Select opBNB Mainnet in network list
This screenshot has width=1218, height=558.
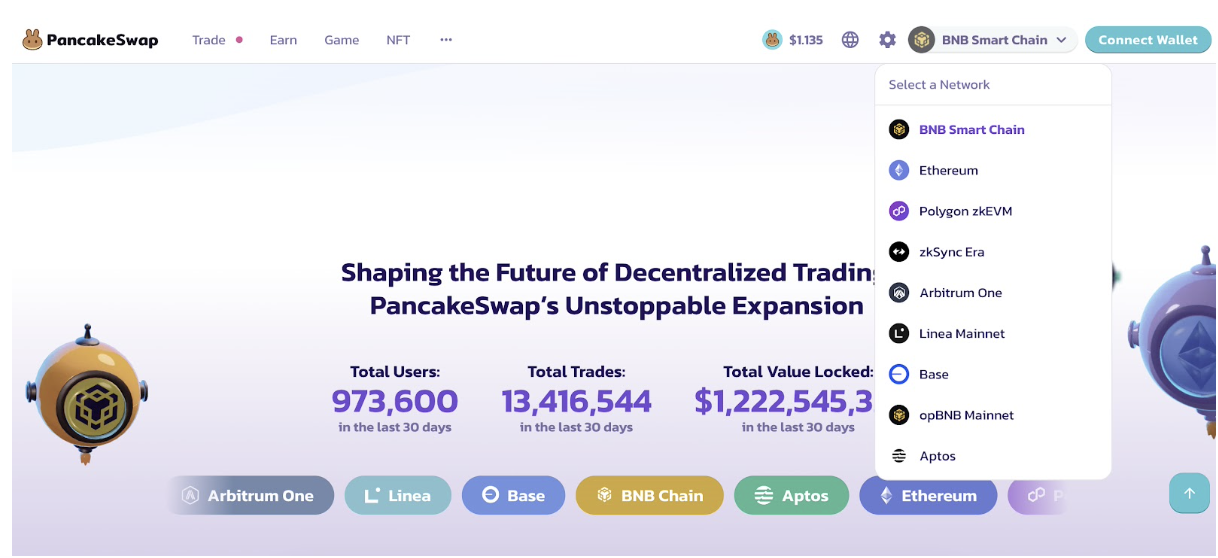(993, 416)
